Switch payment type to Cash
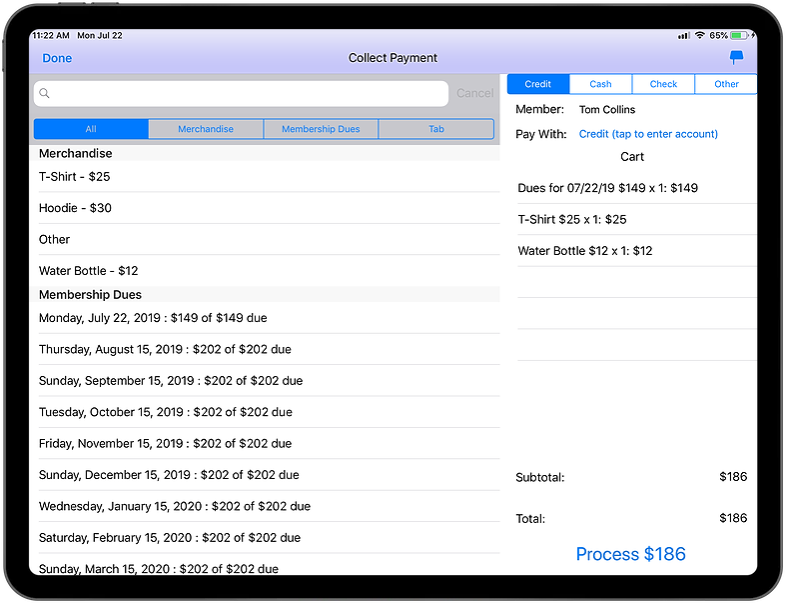The image size is (786, 603). (x=600, y=84)
